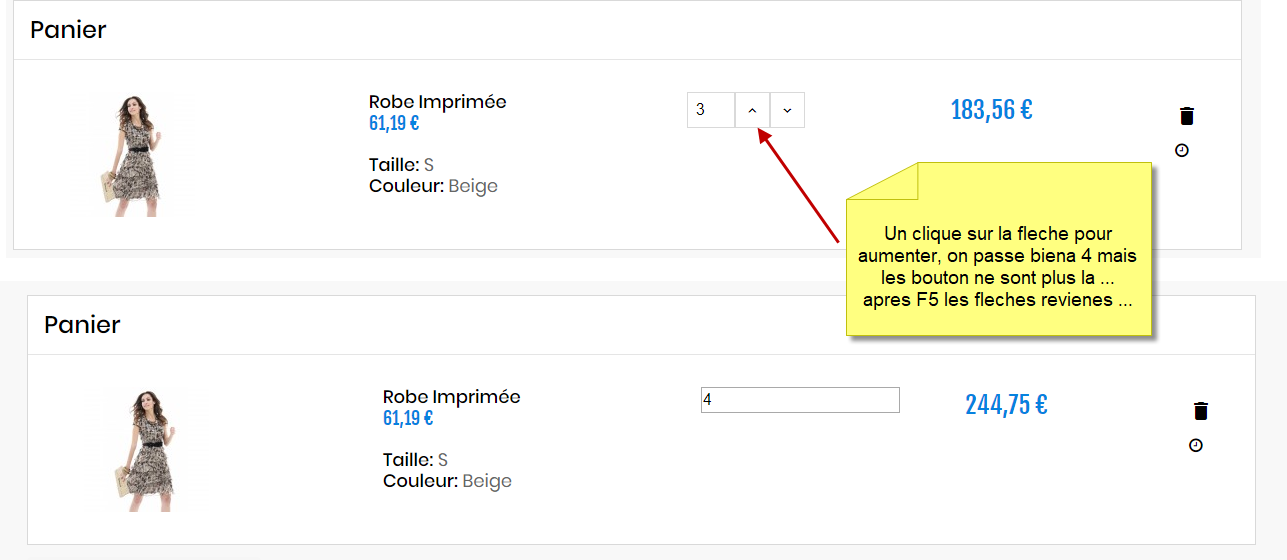The height and width of the screenshot is (560, 1287).
Task: Focus the quantity field showing 3
Action: (x=710, y=110)
